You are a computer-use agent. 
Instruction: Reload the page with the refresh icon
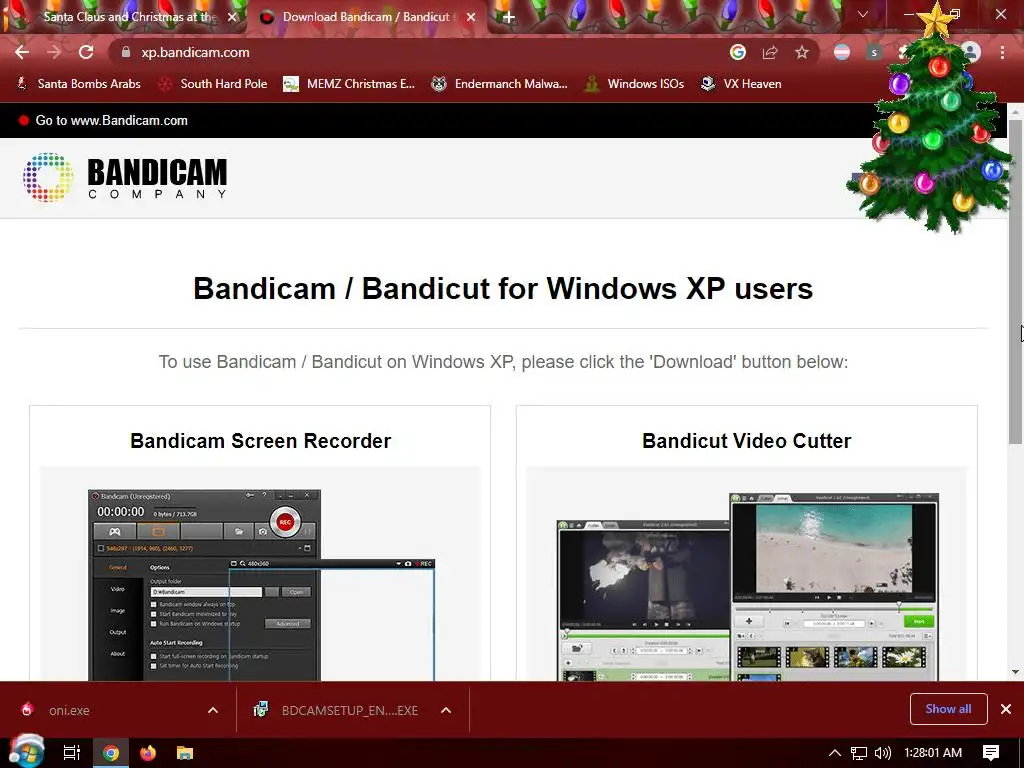[86, 52]
